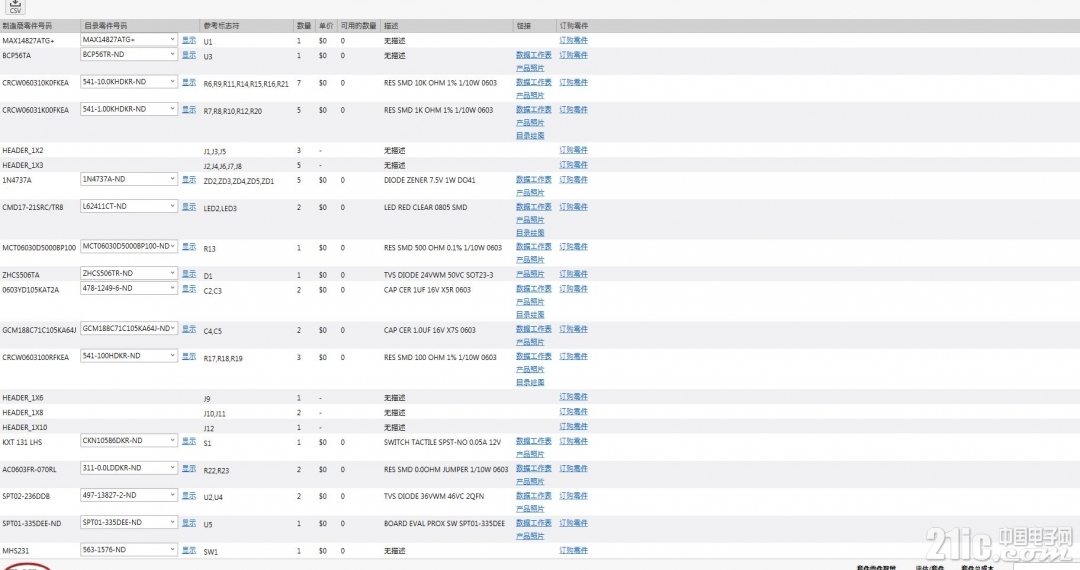Open 产品照片 for AC0603FR-070RL
The image size is (1080, 570).
(x=530, y=482)
